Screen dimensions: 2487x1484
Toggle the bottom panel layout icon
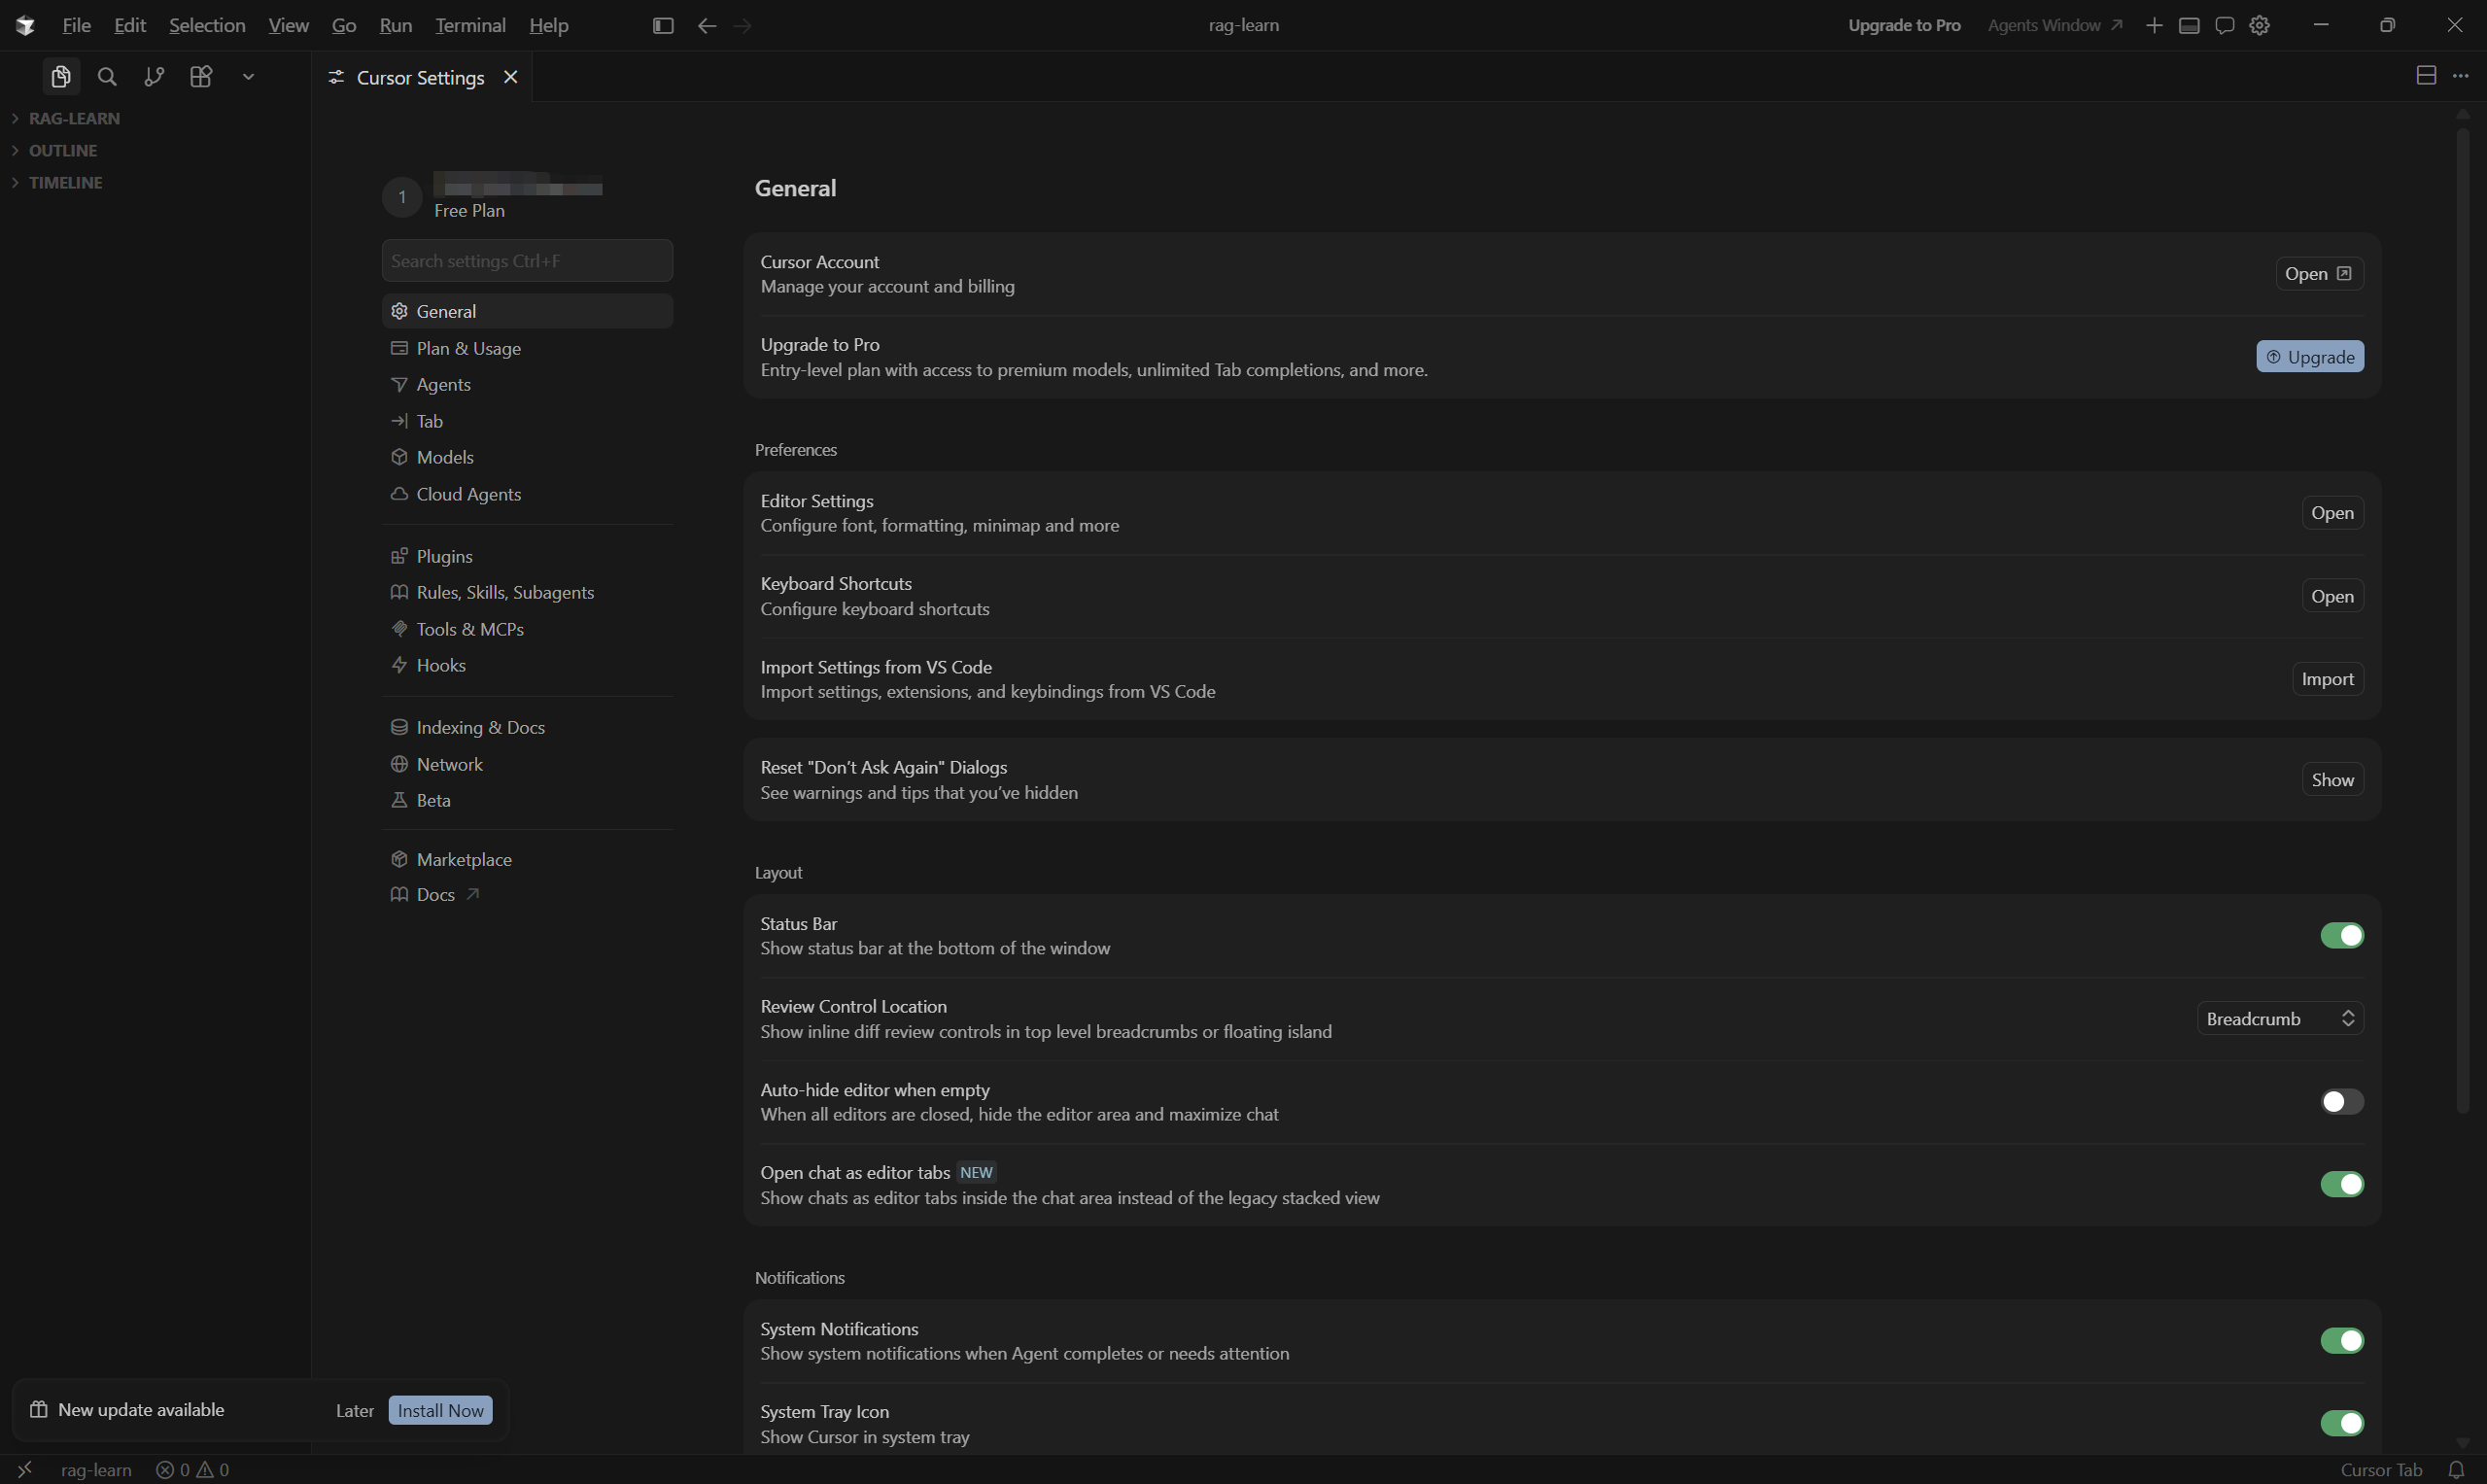(2189, 26)
